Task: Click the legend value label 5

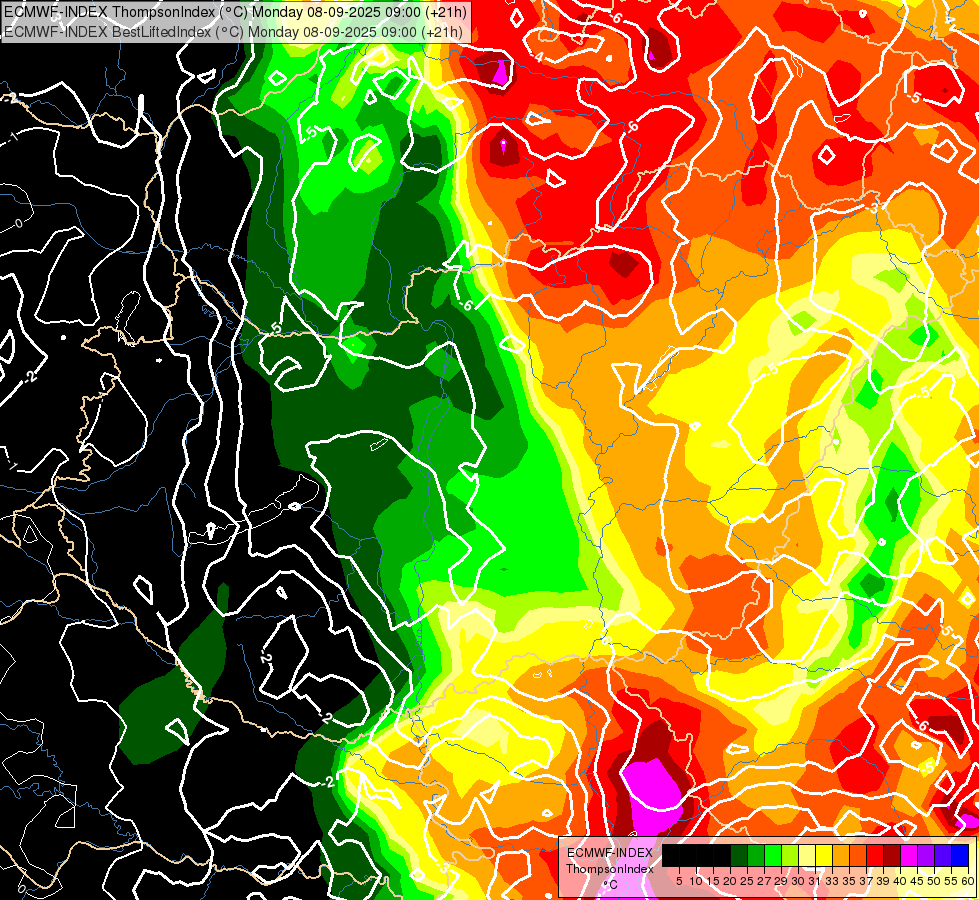Action: 679,881
